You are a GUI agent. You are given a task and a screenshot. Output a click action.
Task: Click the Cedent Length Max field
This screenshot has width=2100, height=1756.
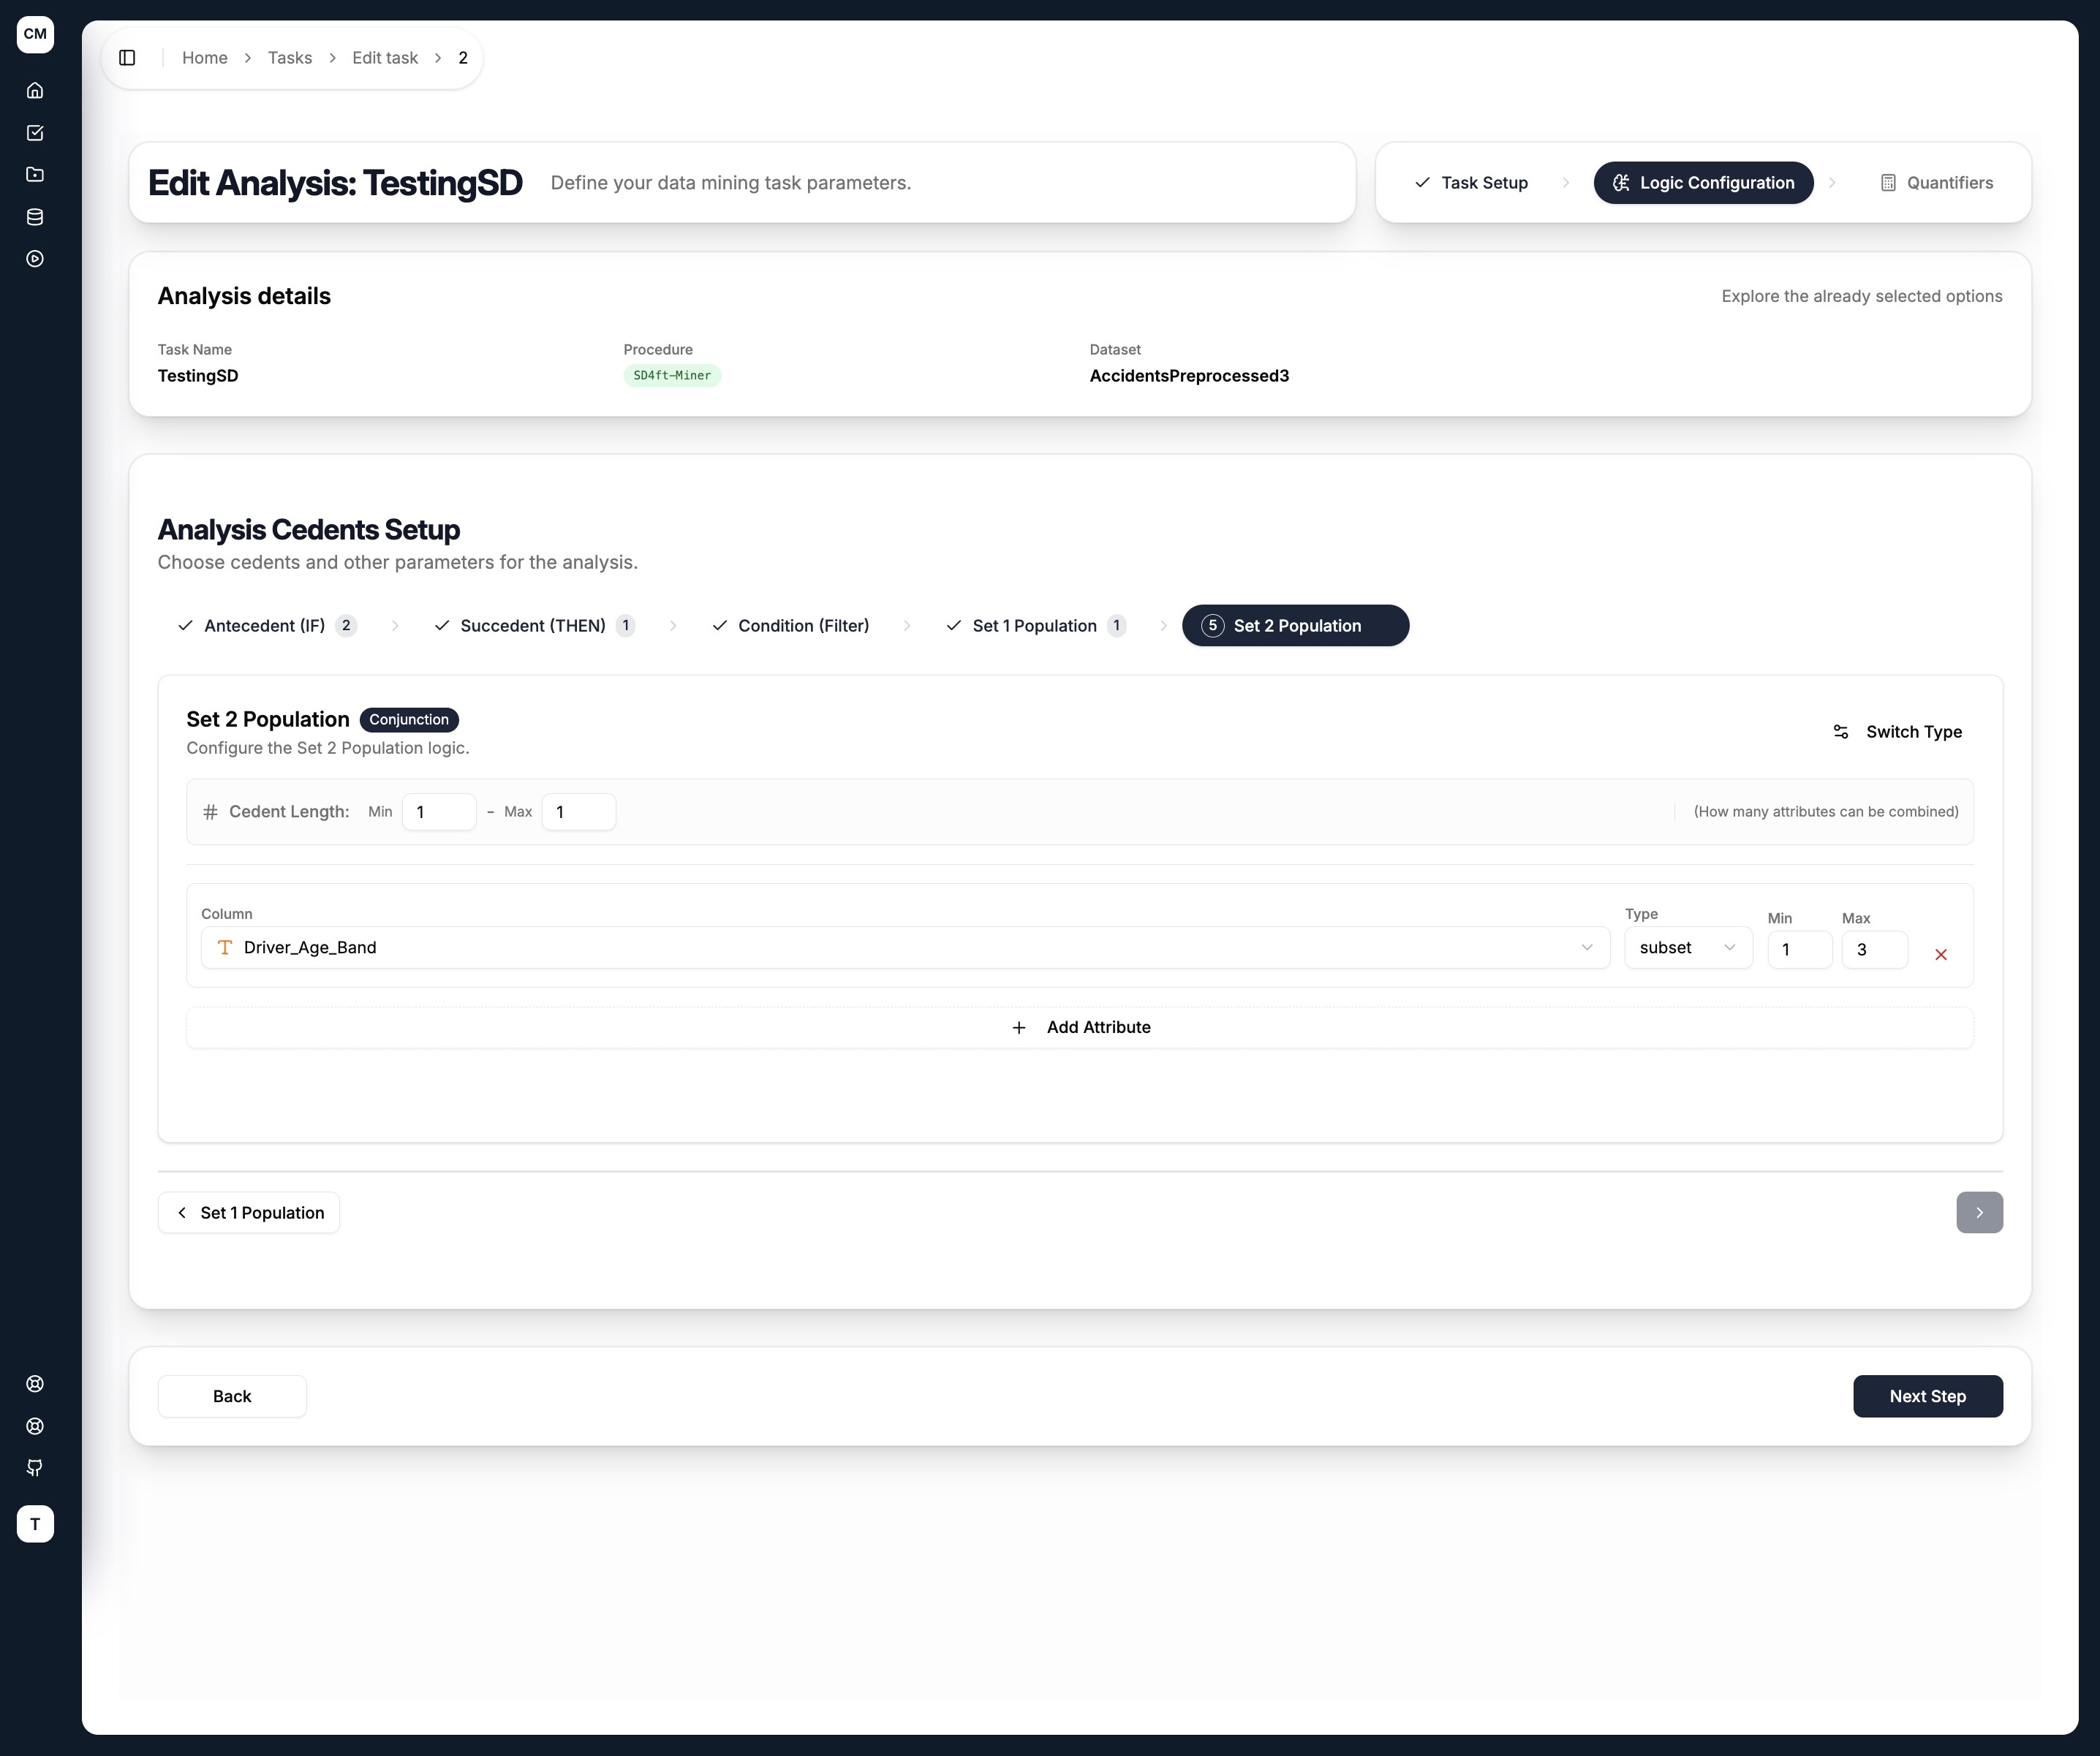[579, 812]
